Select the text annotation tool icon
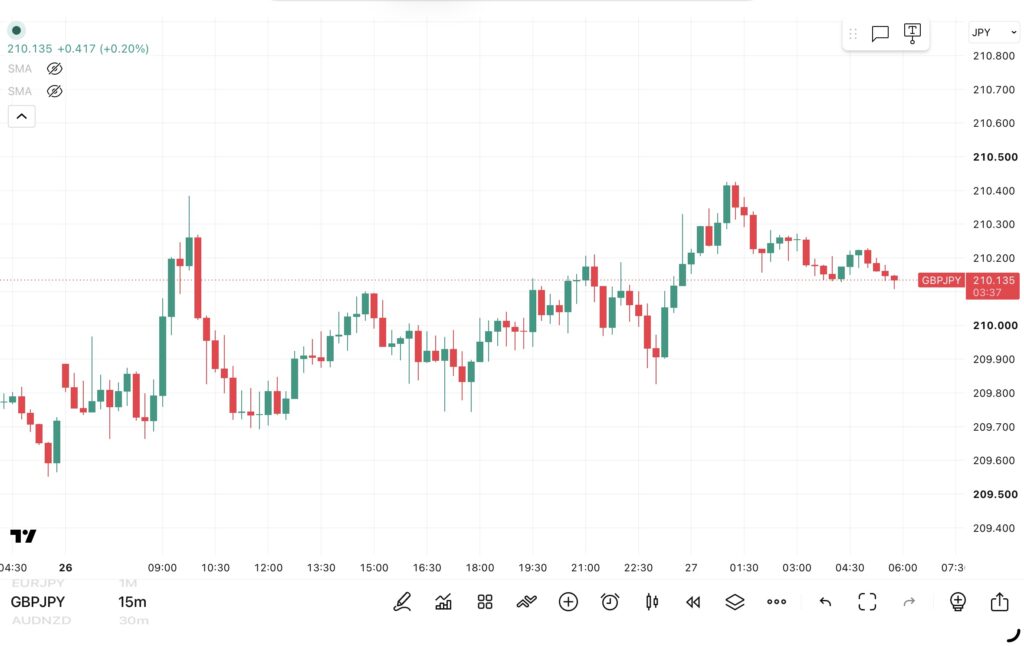Screen dimensions: 1024x646 pos(912,33)
